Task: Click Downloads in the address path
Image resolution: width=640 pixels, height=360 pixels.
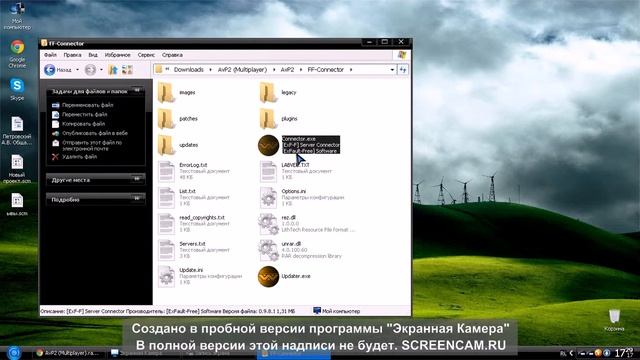Action: pyautogui.click(x=189, y=70)
